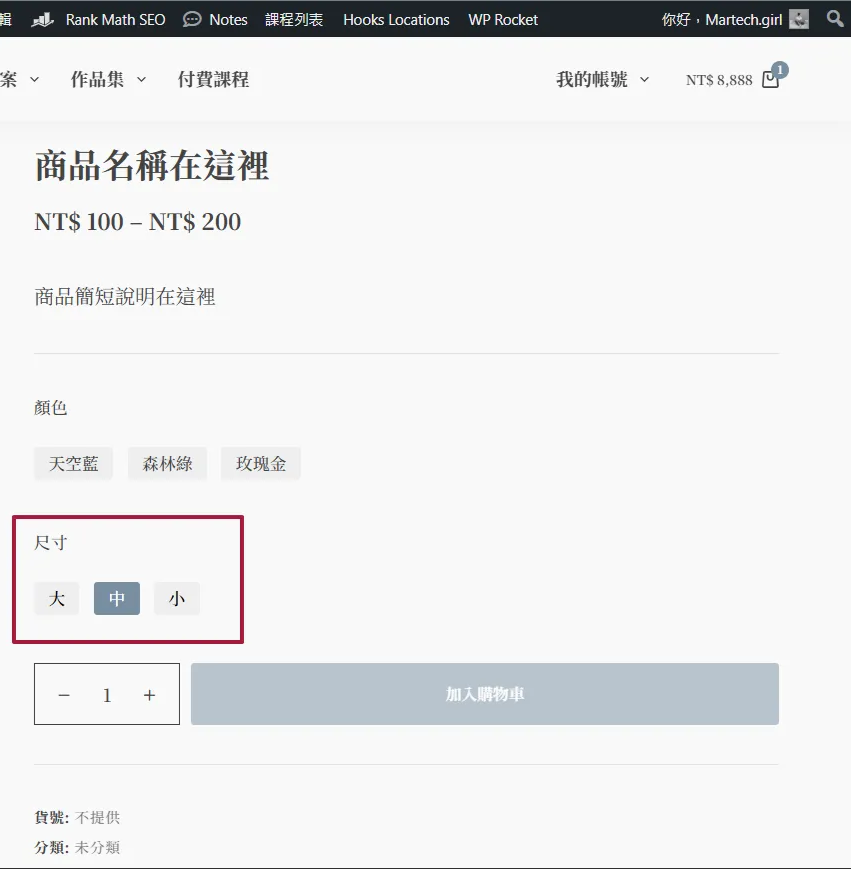Viewport: 851px width, 869px height.
Task: Decrease quantity with the minus icon
Action: (64, 695)
